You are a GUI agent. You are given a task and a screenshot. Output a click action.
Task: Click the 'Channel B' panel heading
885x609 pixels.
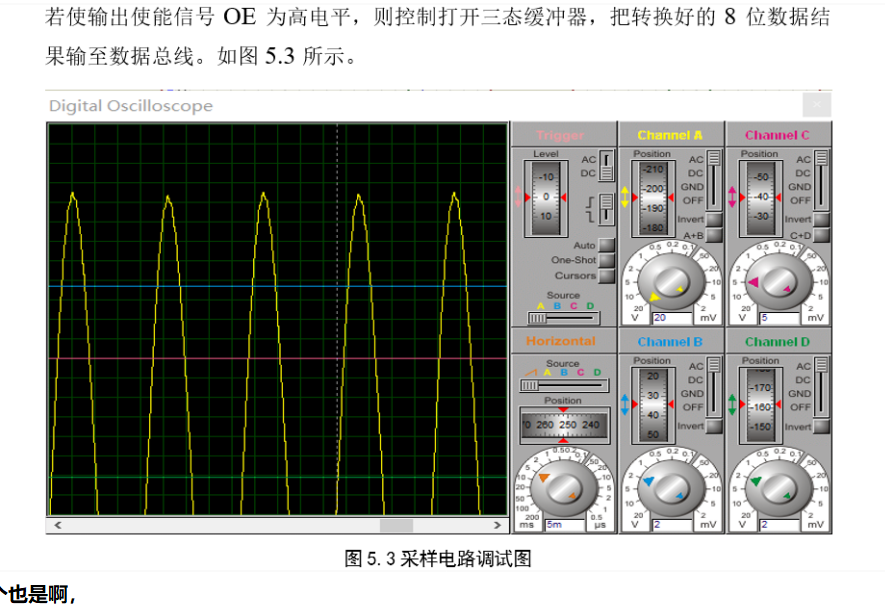click(x=670, y=341)
